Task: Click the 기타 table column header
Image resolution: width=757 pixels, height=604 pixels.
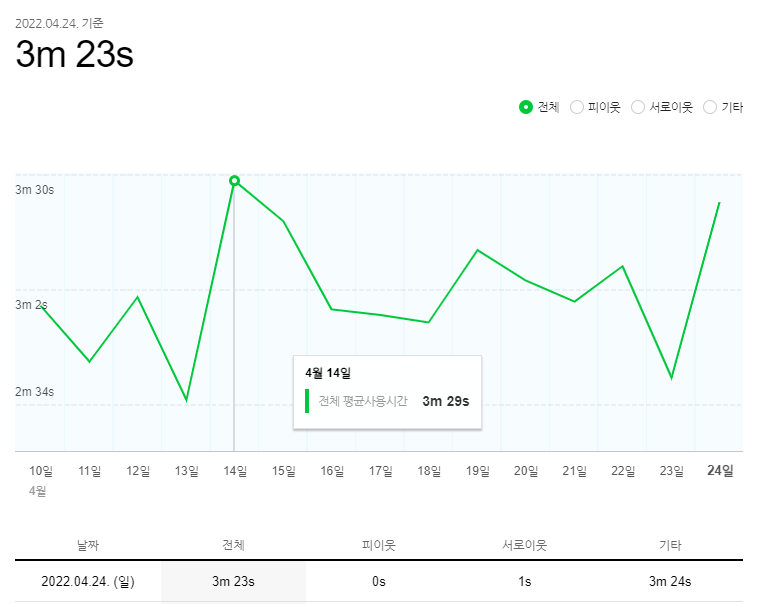Action: (x=670, y=545)
